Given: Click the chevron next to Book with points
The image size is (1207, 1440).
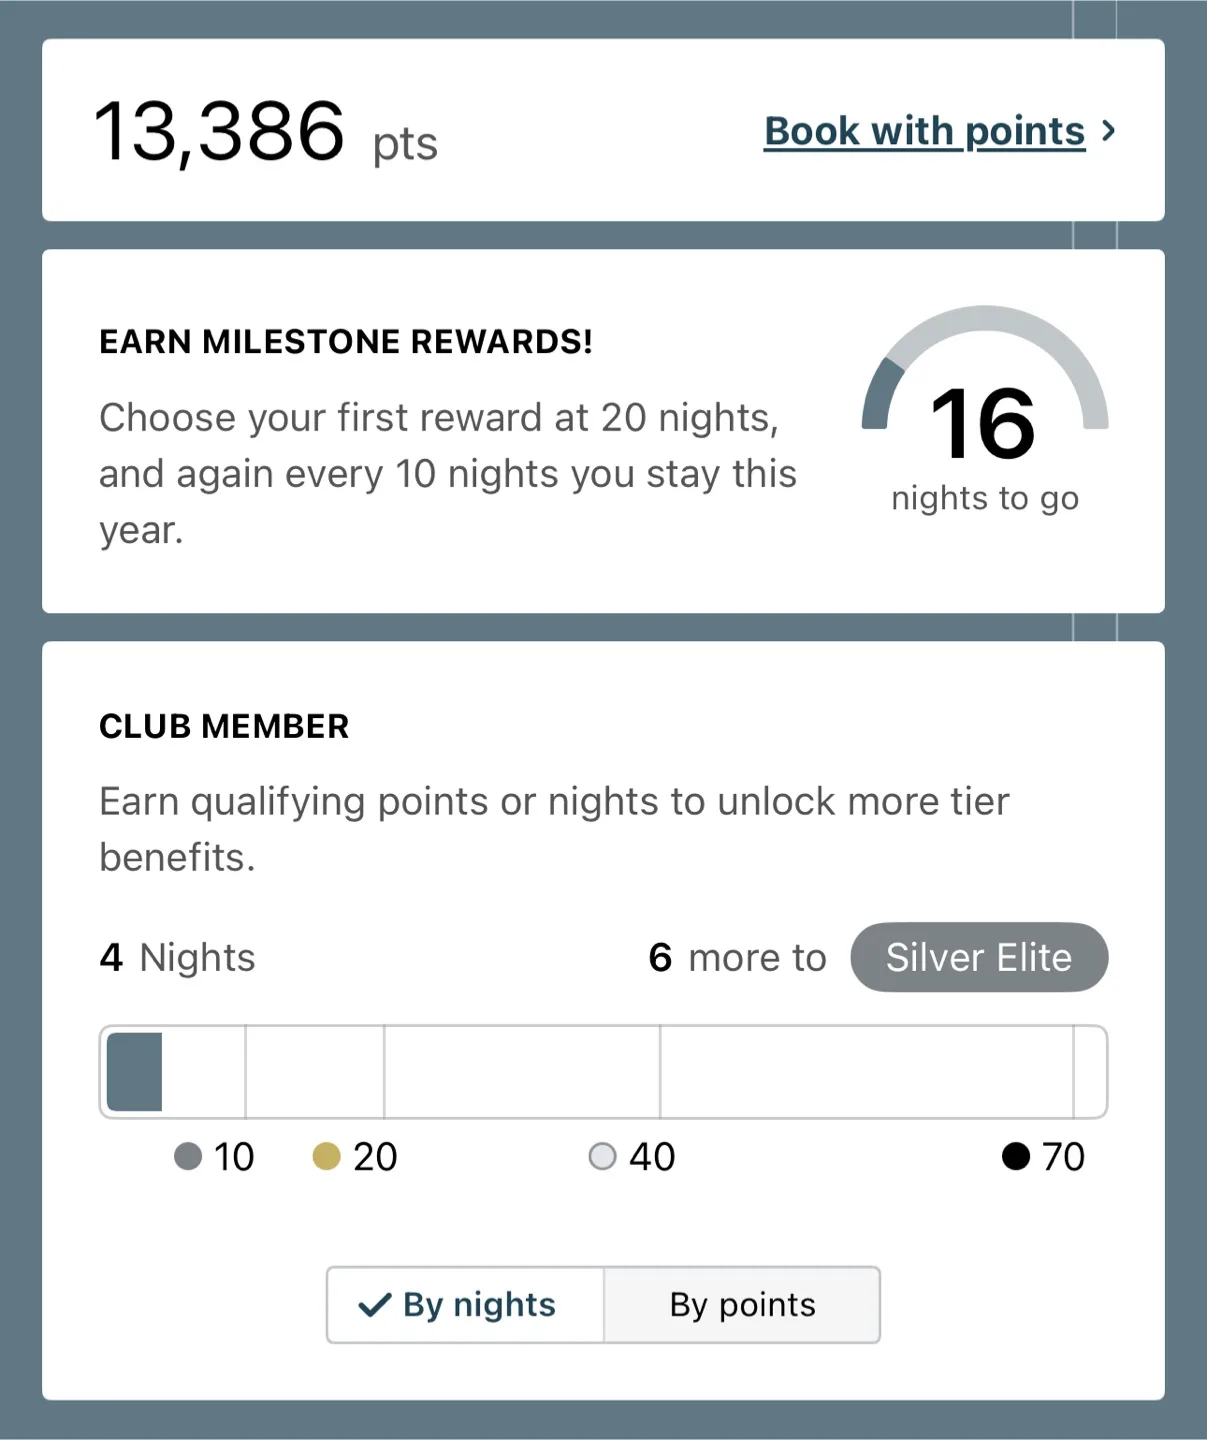Looking at the screenshot, I should click(x=1108, y=131).
